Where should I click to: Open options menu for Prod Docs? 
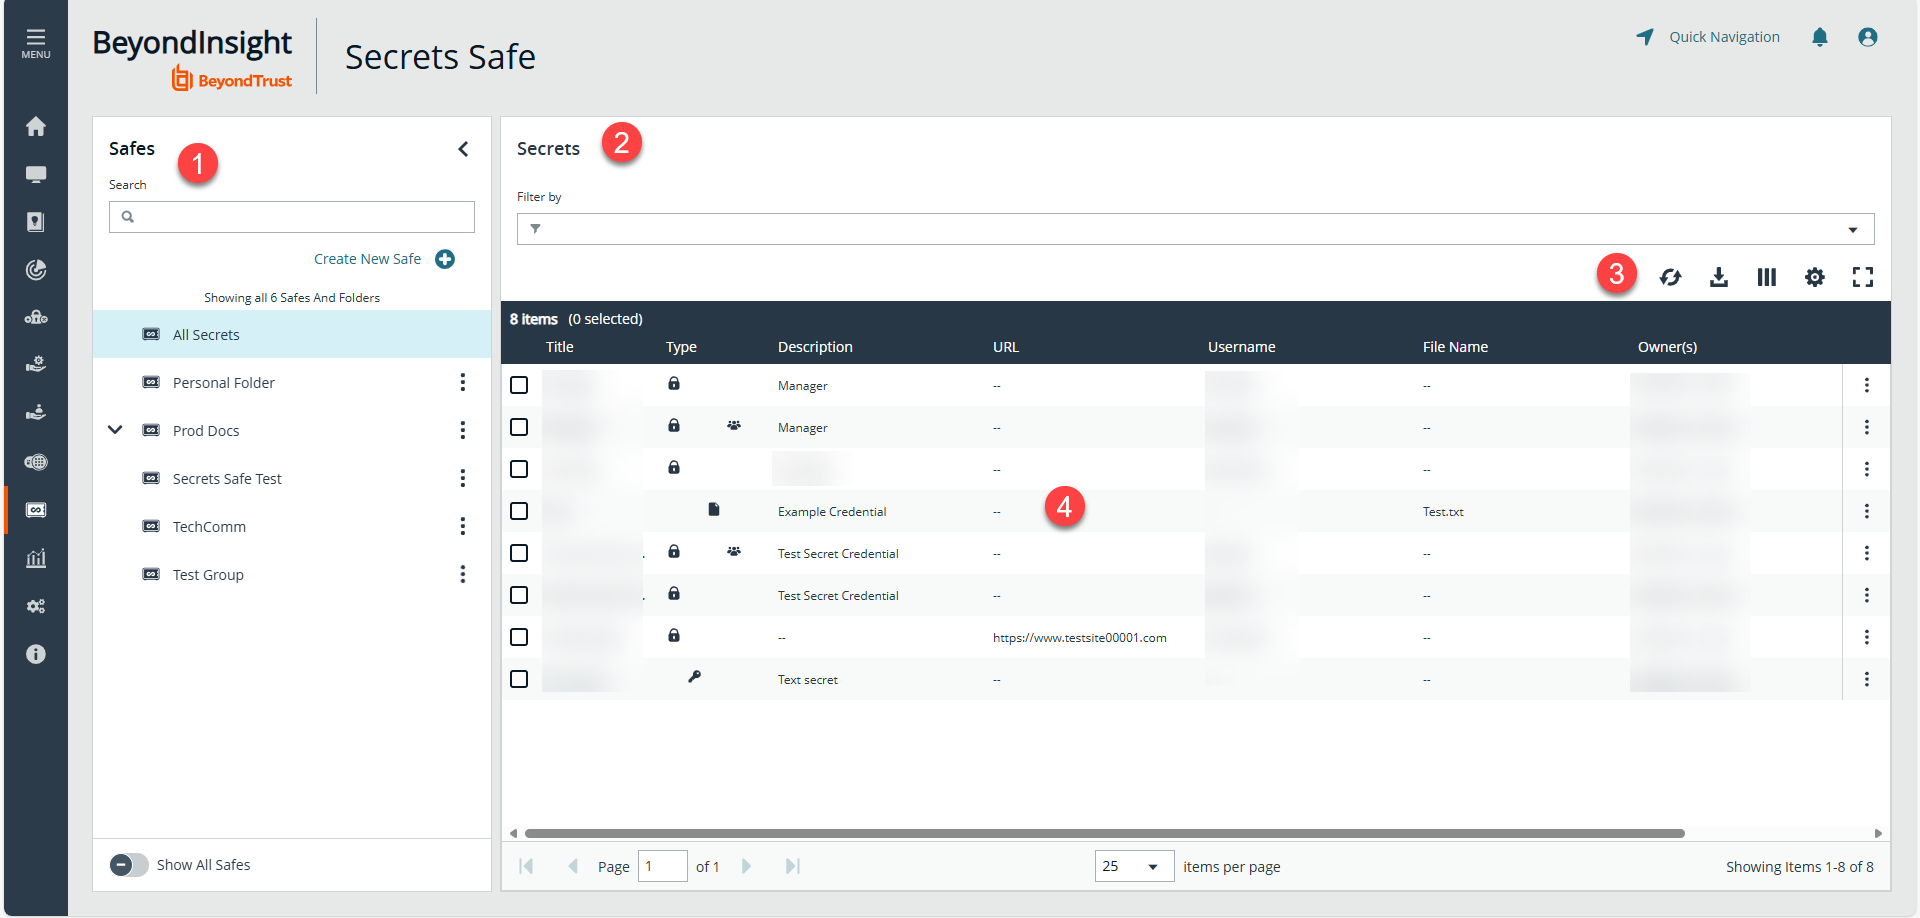coord(463,430)
